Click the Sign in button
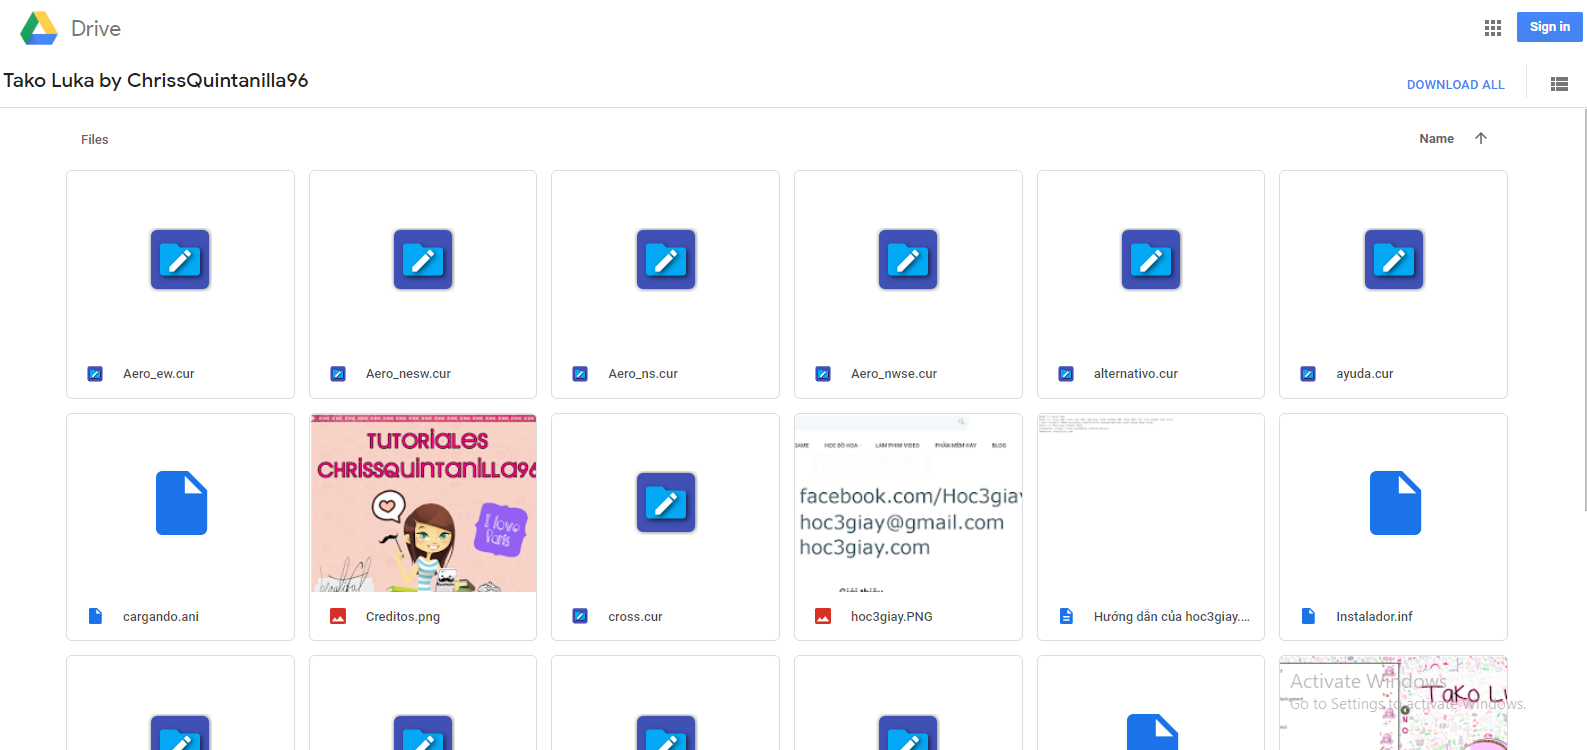Screen dimensions: 1587x750 (1549, 27)
